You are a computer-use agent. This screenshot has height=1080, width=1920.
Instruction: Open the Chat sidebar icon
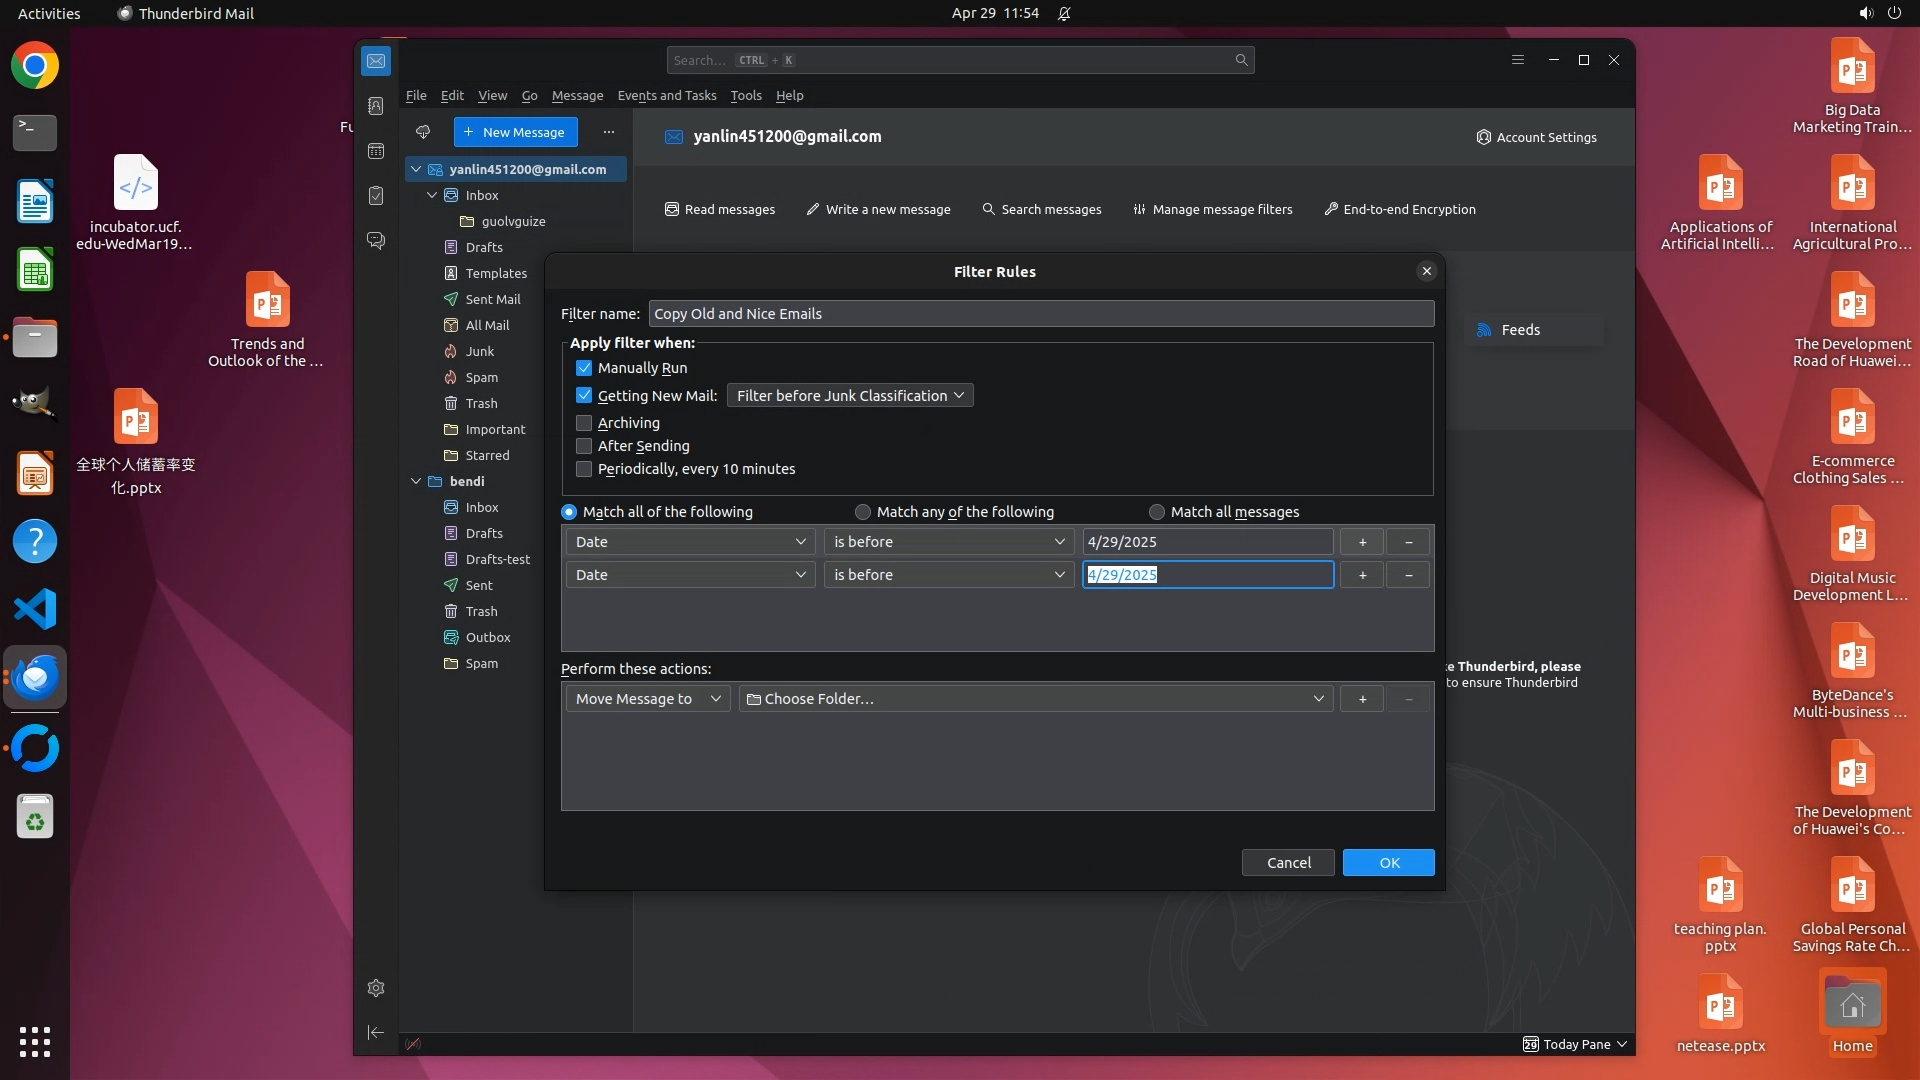376,241
